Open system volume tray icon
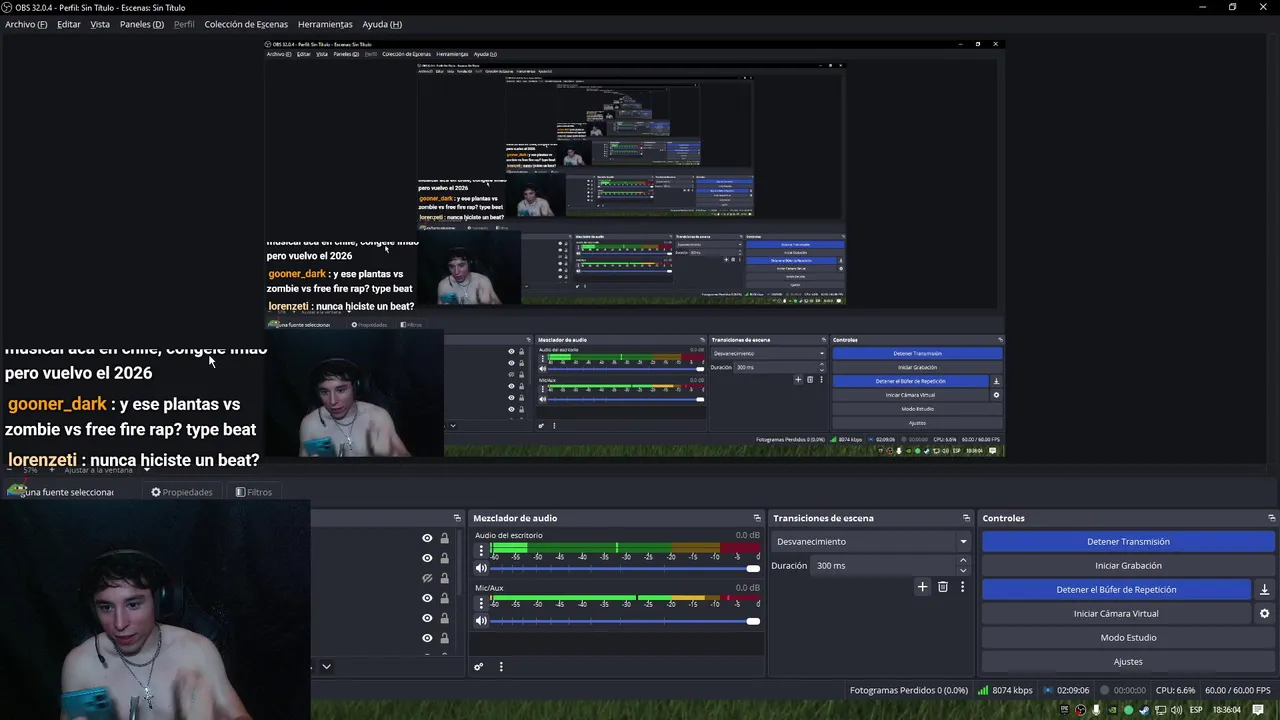Screen dimensions: 1280x720 coord(1176,710)
